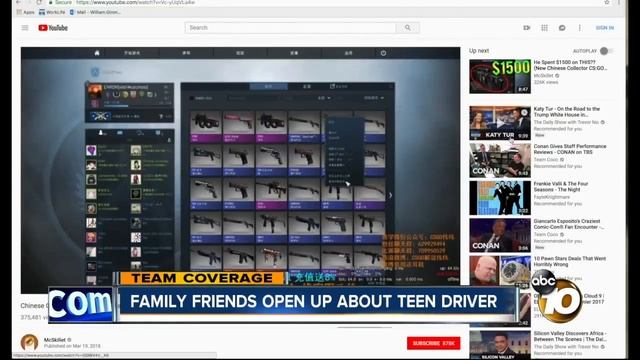Click the red SUBSCRIBE button

tap(433, 343)
